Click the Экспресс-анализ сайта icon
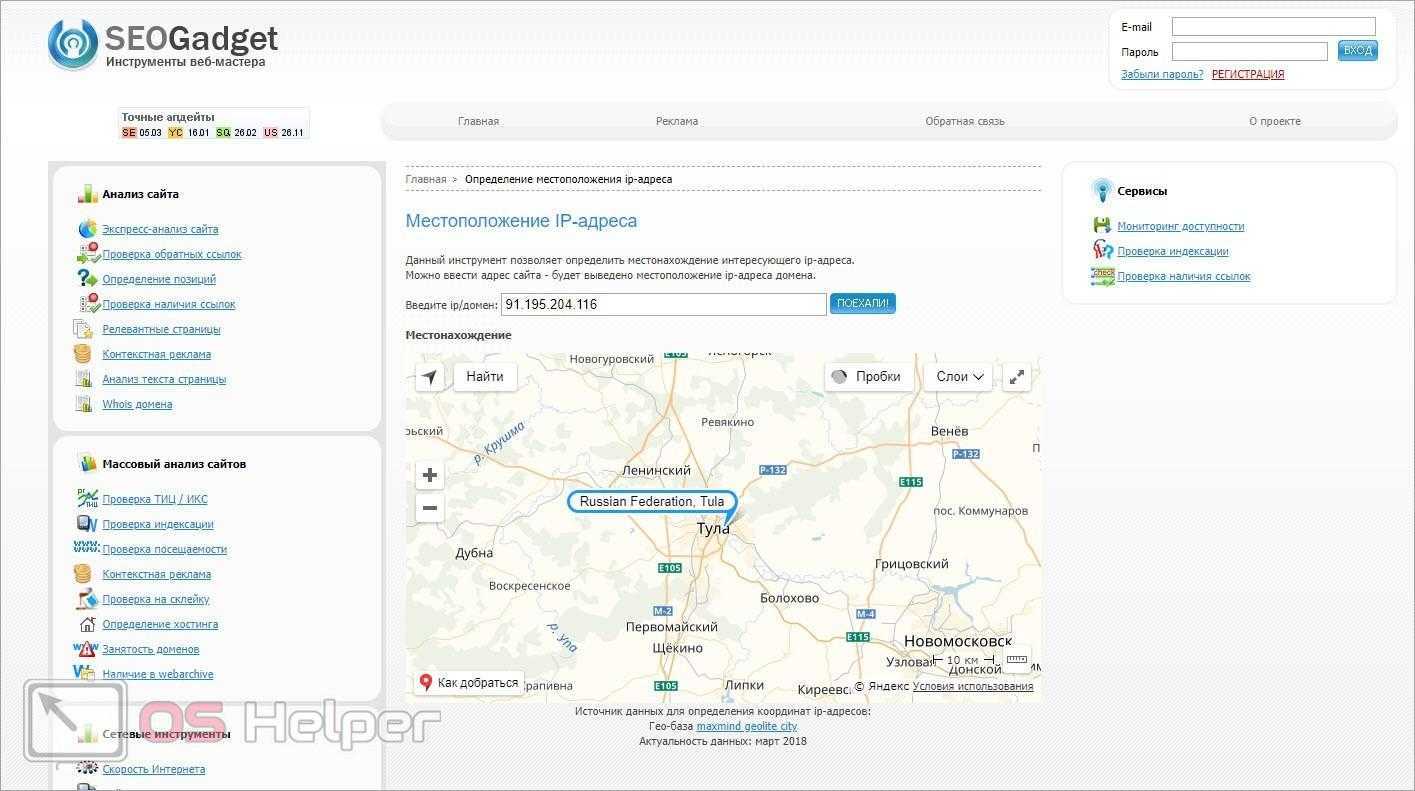The image size is (1415, 791). 87,229
